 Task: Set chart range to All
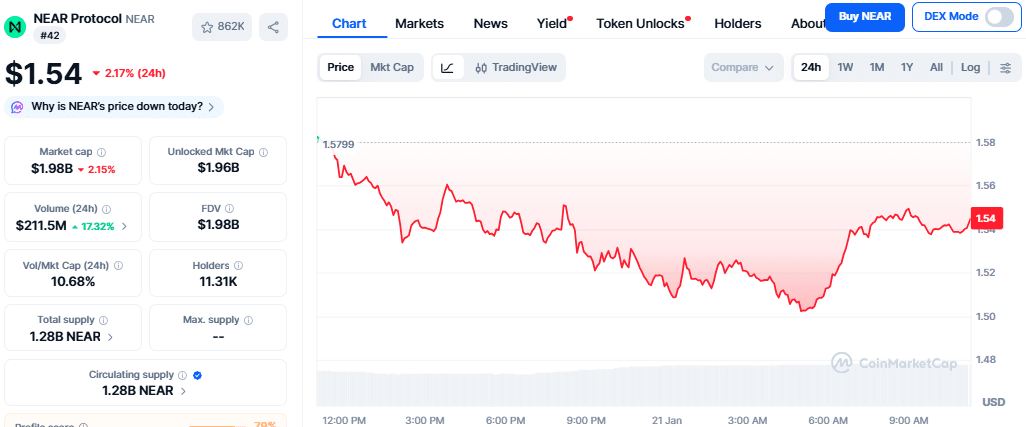(x=936, y=67)
